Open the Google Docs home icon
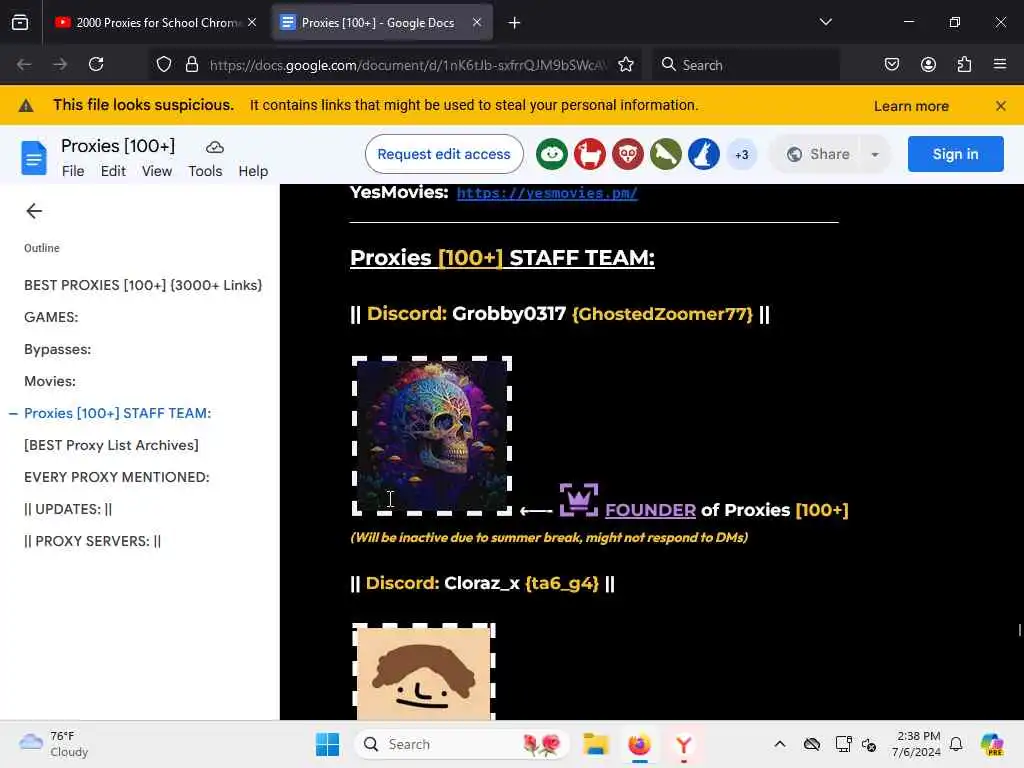The height and width of the screenshot is (768, 1024). (x=33, y=157)
